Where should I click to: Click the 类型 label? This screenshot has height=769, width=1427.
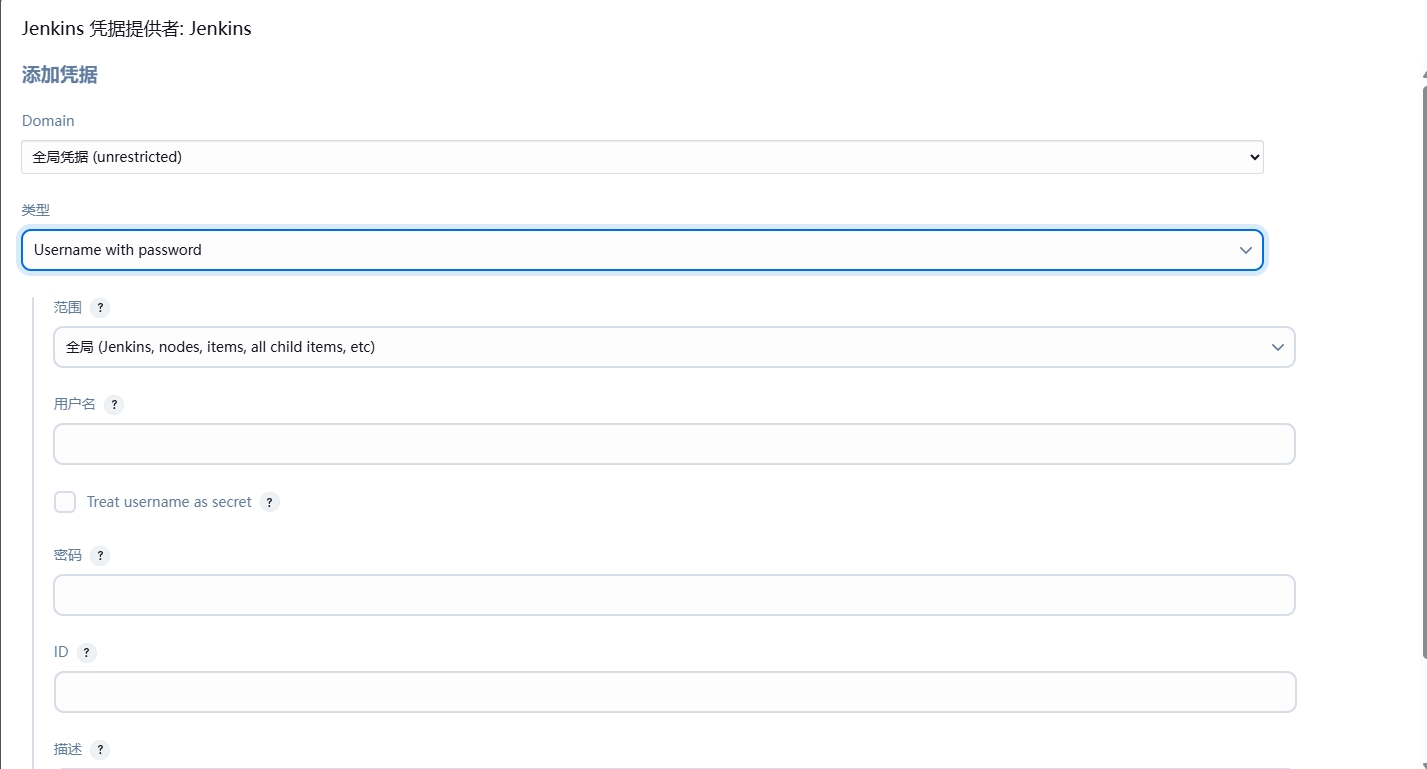tap(36, 210)
